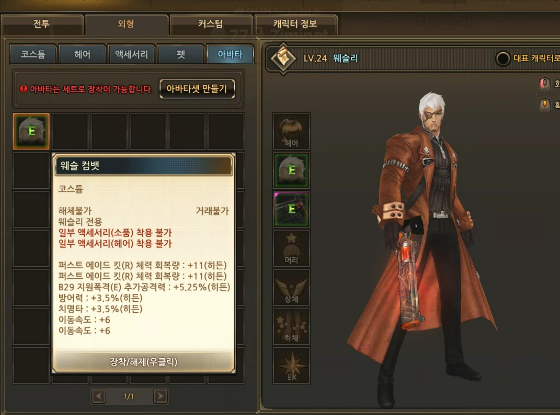Click the upper mouse rotate icon
The height and width of the screenshot is (415, 560).
click(544, 84)
